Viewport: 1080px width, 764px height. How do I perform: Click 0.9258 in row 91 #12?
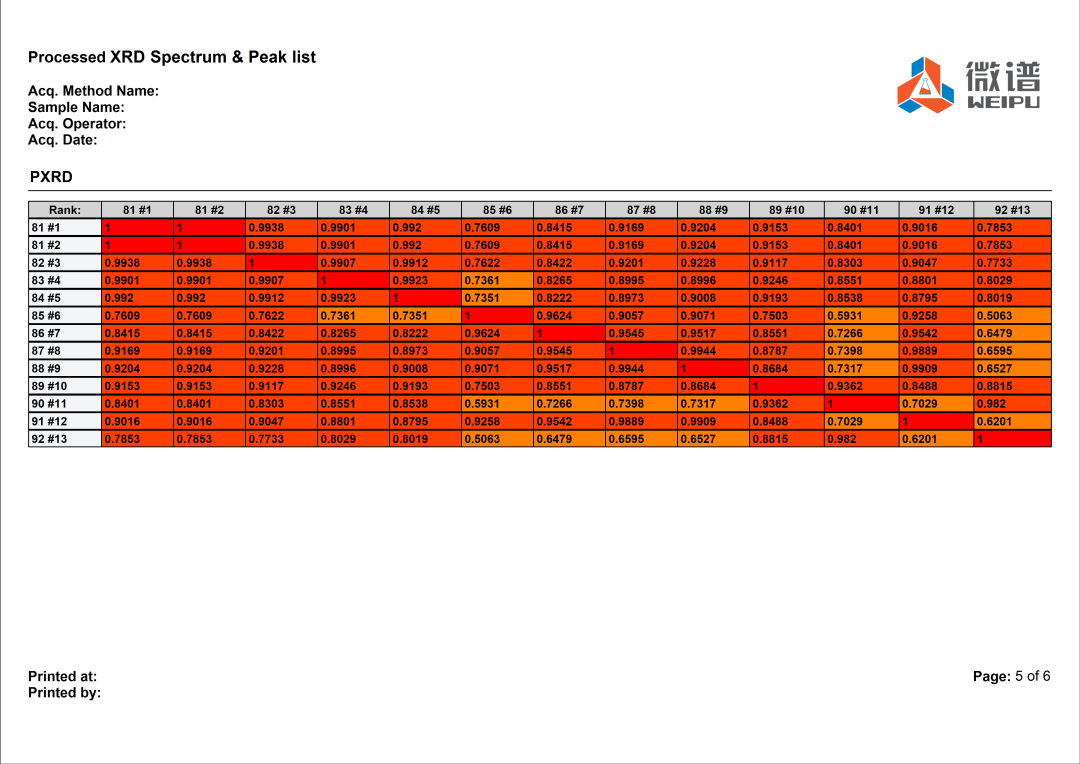point(497,422)
